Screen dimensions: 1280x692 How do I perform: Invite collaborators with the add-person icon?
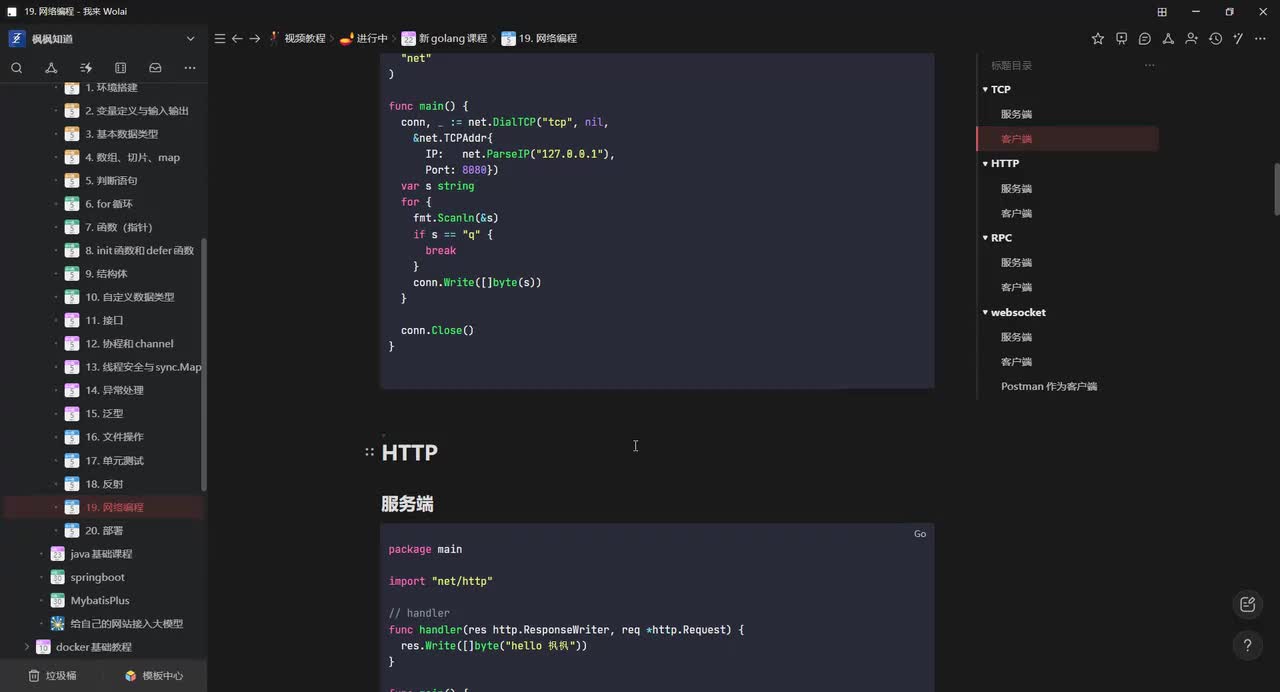[1191, 38]
